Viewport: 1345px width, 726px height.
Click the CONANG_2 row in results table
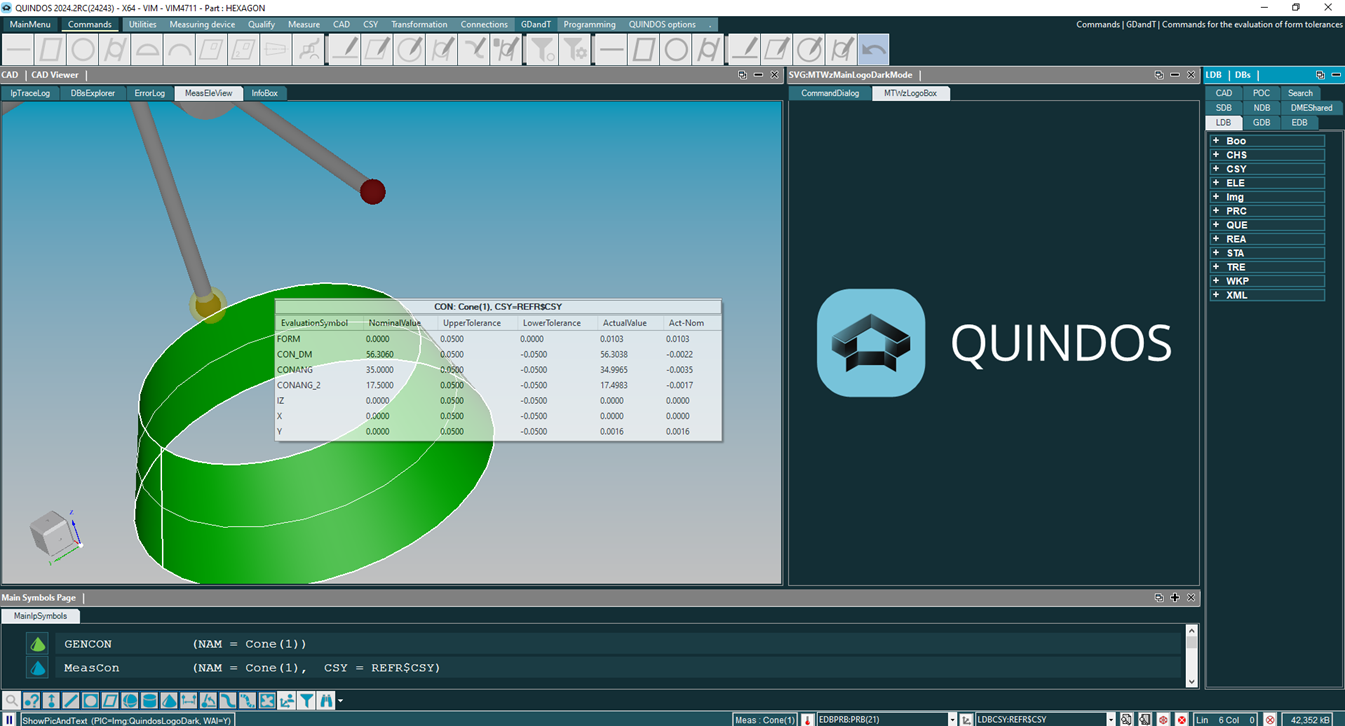pyautogui.click(x=498, y=385)
